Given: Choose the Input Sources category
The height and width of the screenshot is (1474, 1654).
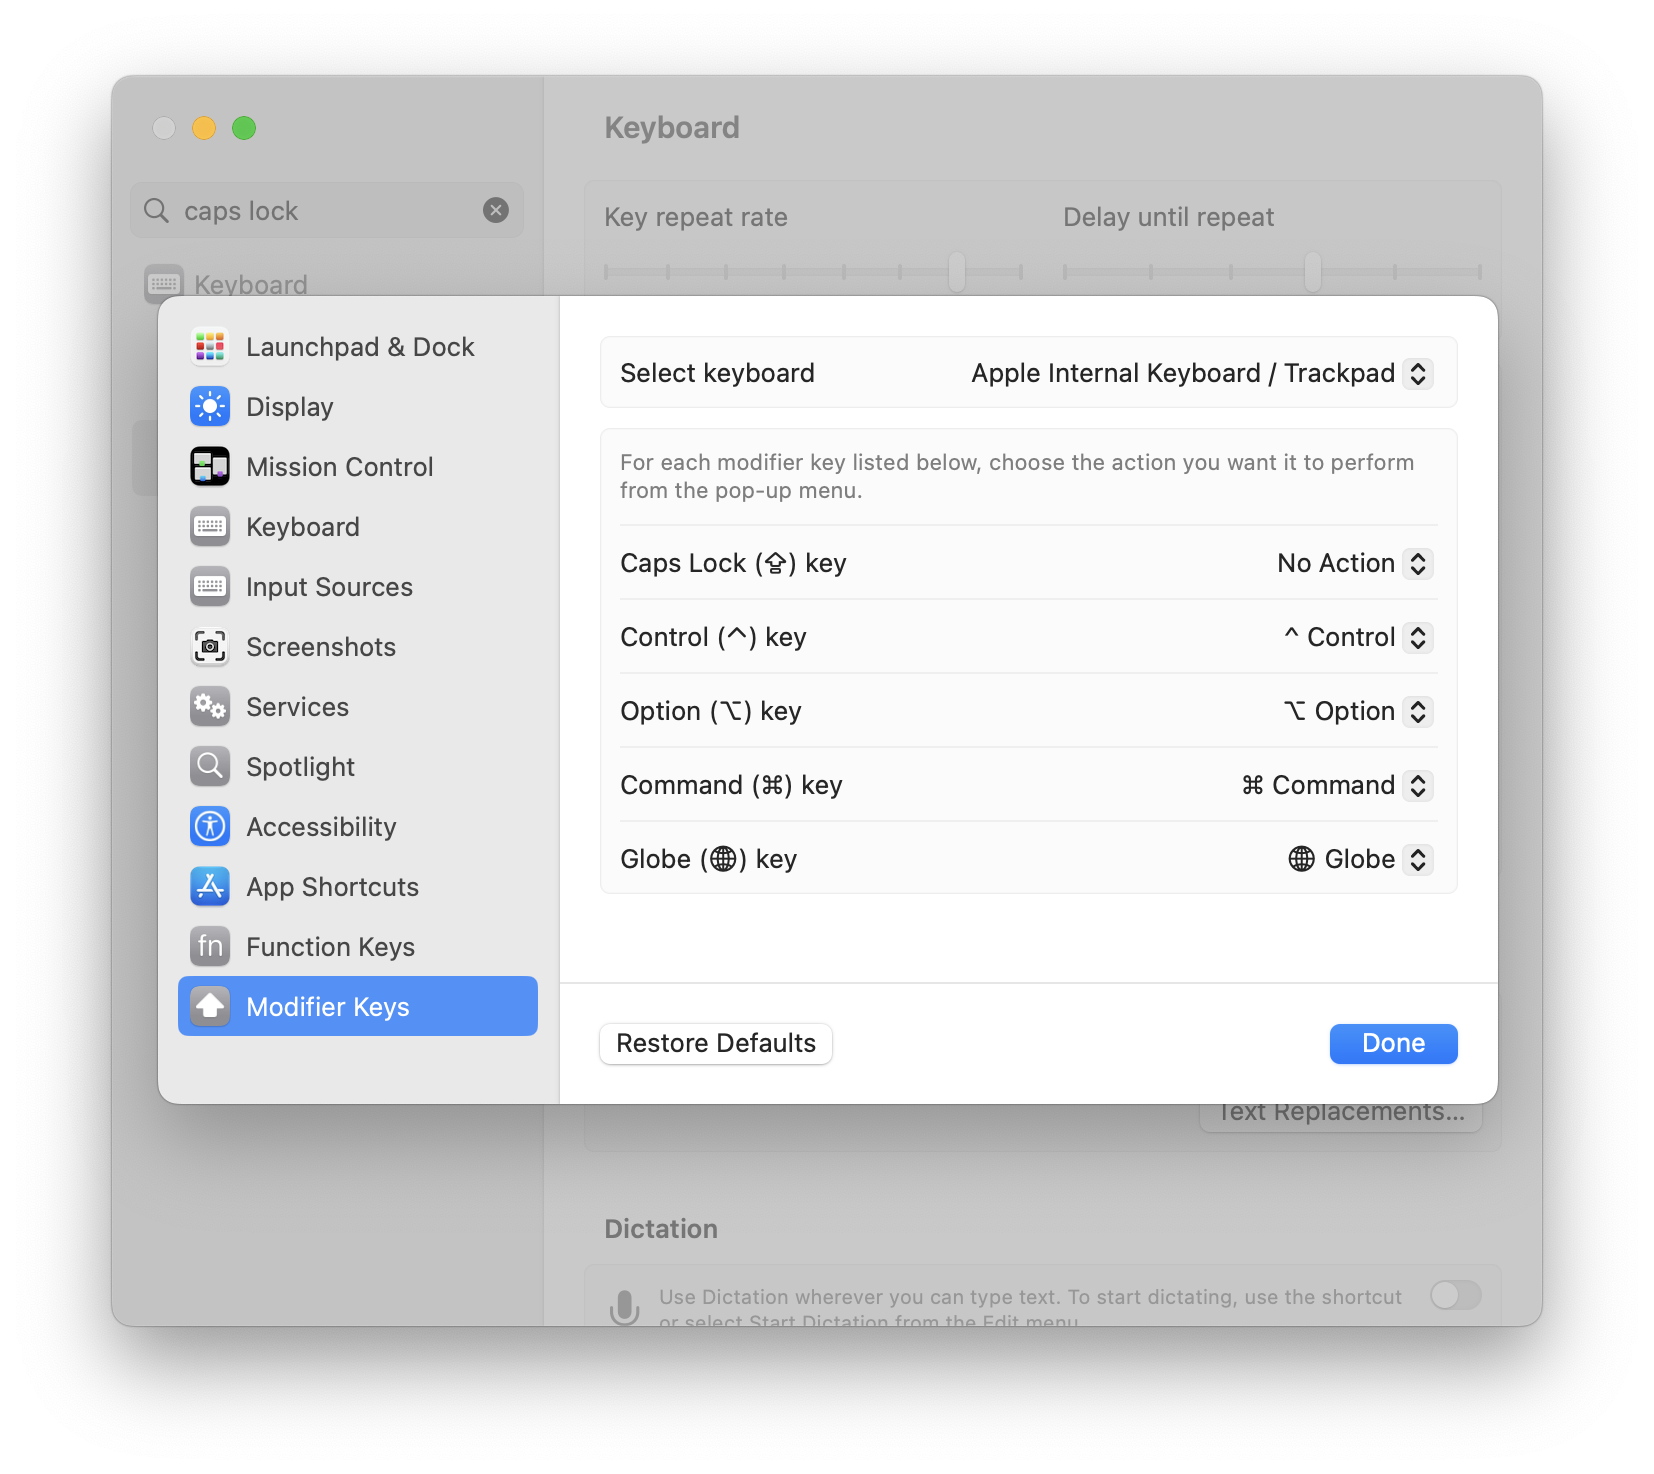Looking at the screenshot, I should click(x=358, y=587).
